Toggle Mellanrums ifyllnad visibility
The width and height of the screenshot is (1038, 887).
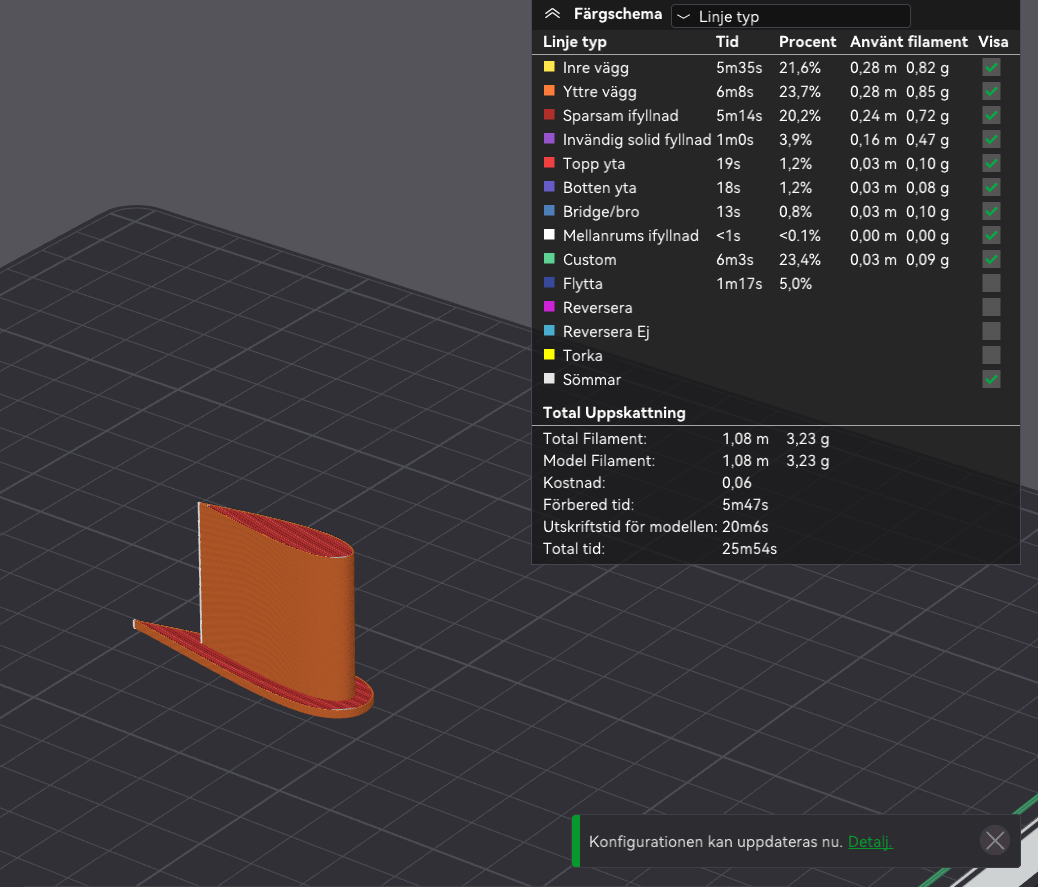991,236
